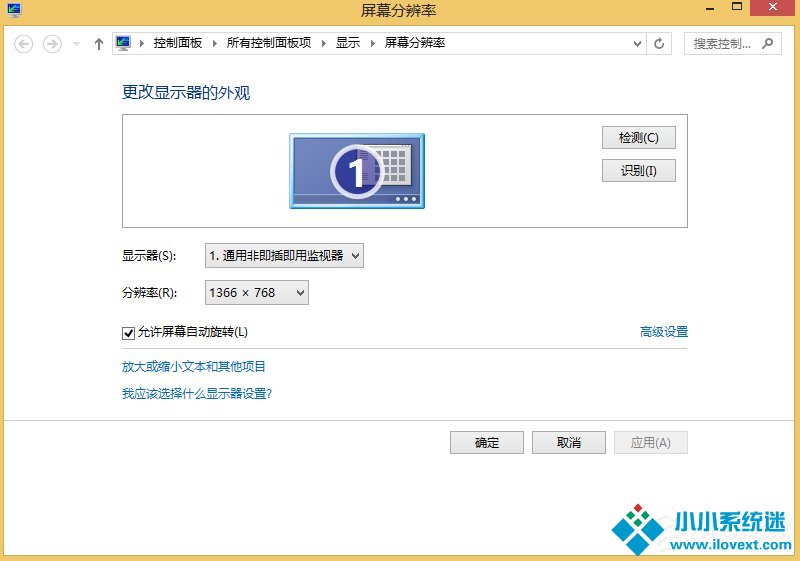This screenshot has height=561, width=800.
Task: Click the 识别(I) button
Action: [x=639, y=170]
